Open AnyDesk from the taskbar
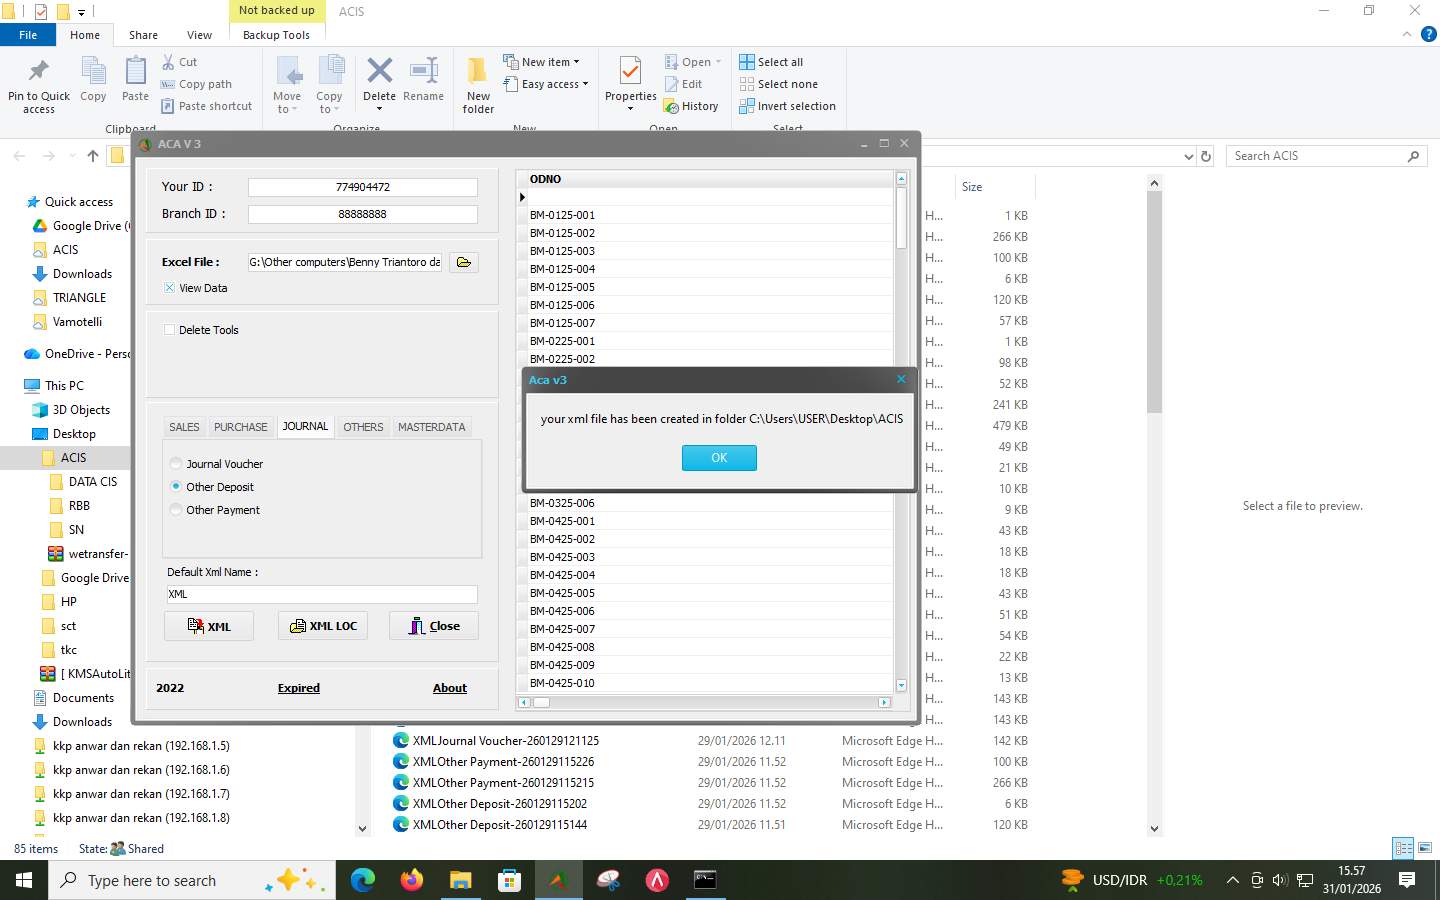1440x900 pixels. pos(657,881)
